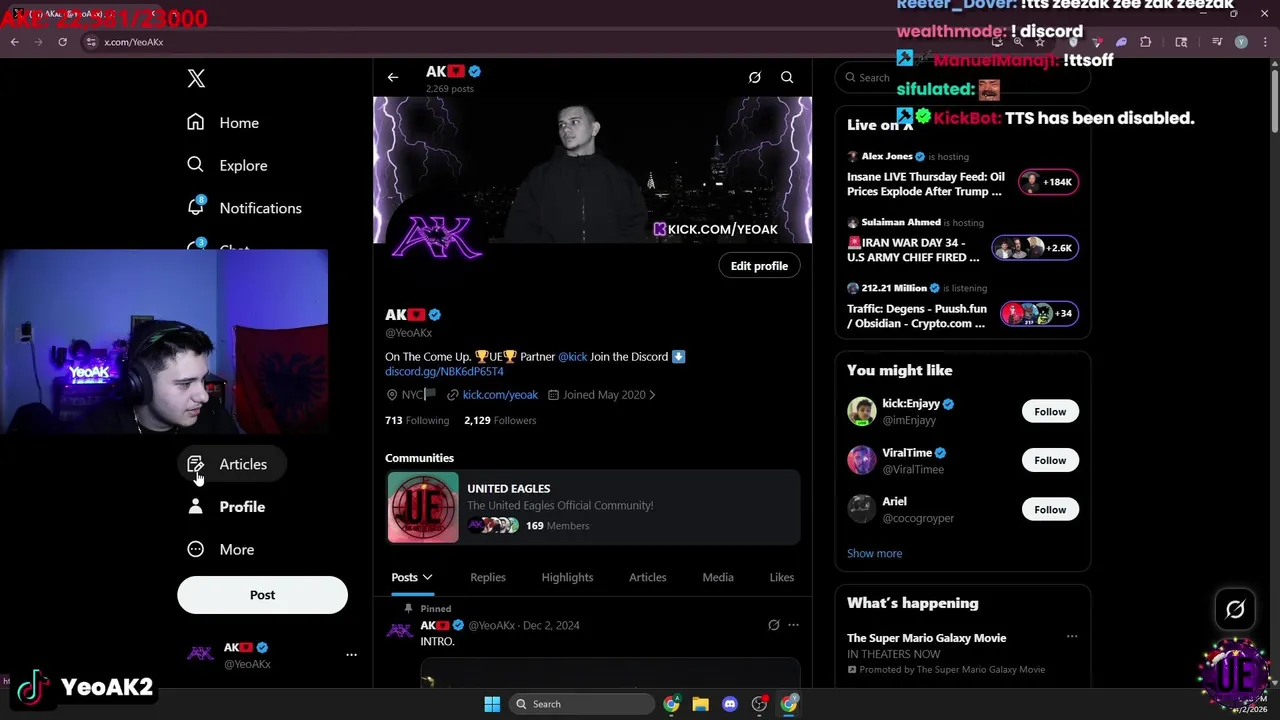Open browser extensions puzzle icon
This screenshot has width=1280, height=720.
click(x=1146, y=42)
